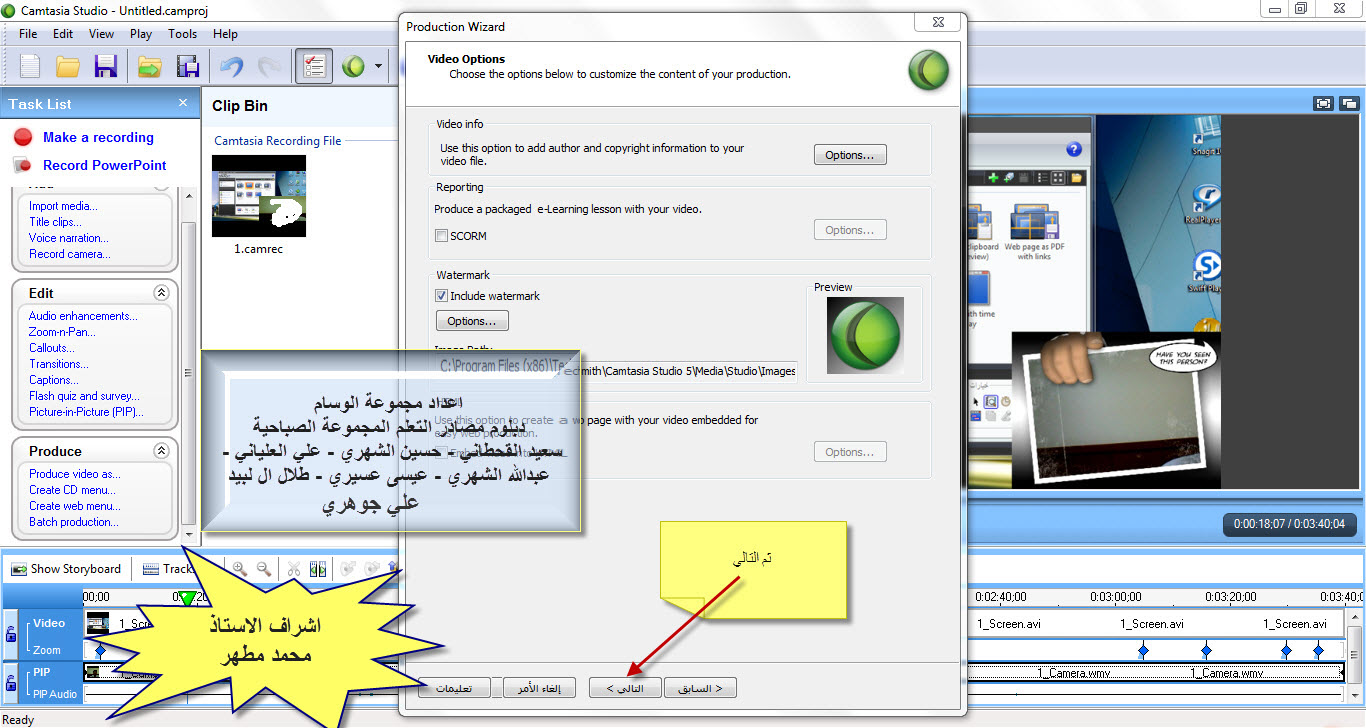Open a project with the yellow folder icon
The image size is (1366, 728).
(67, 67)
